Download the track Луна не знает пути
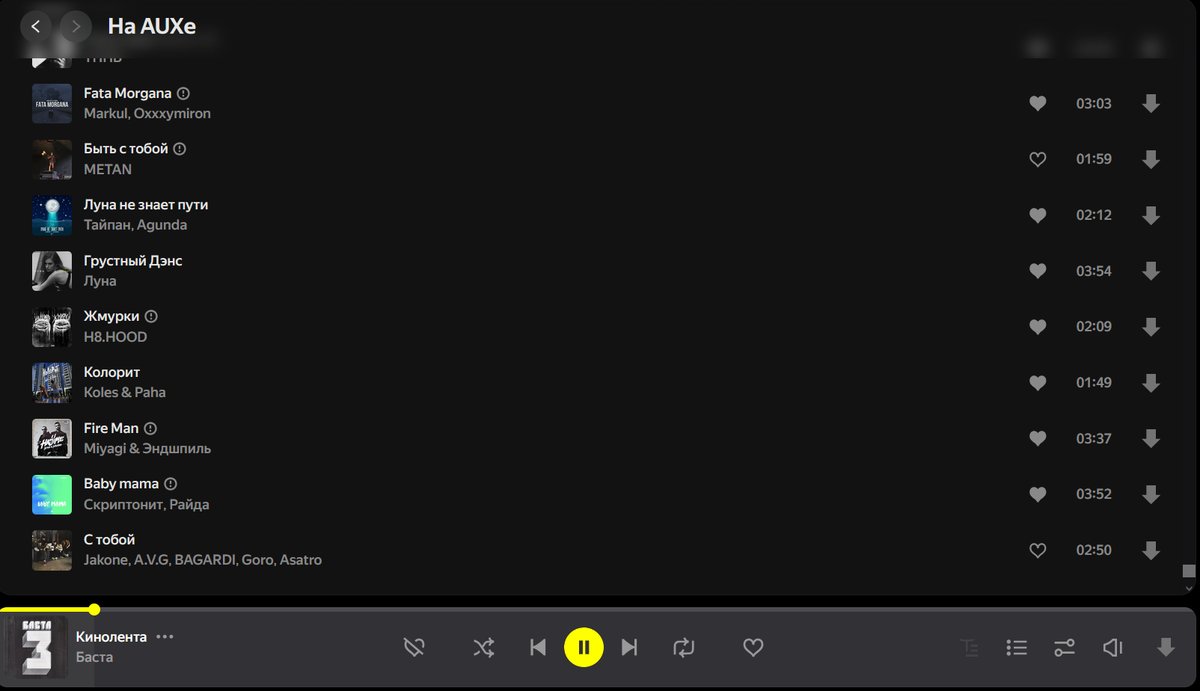The image size is (1200, 691). 1151,215
